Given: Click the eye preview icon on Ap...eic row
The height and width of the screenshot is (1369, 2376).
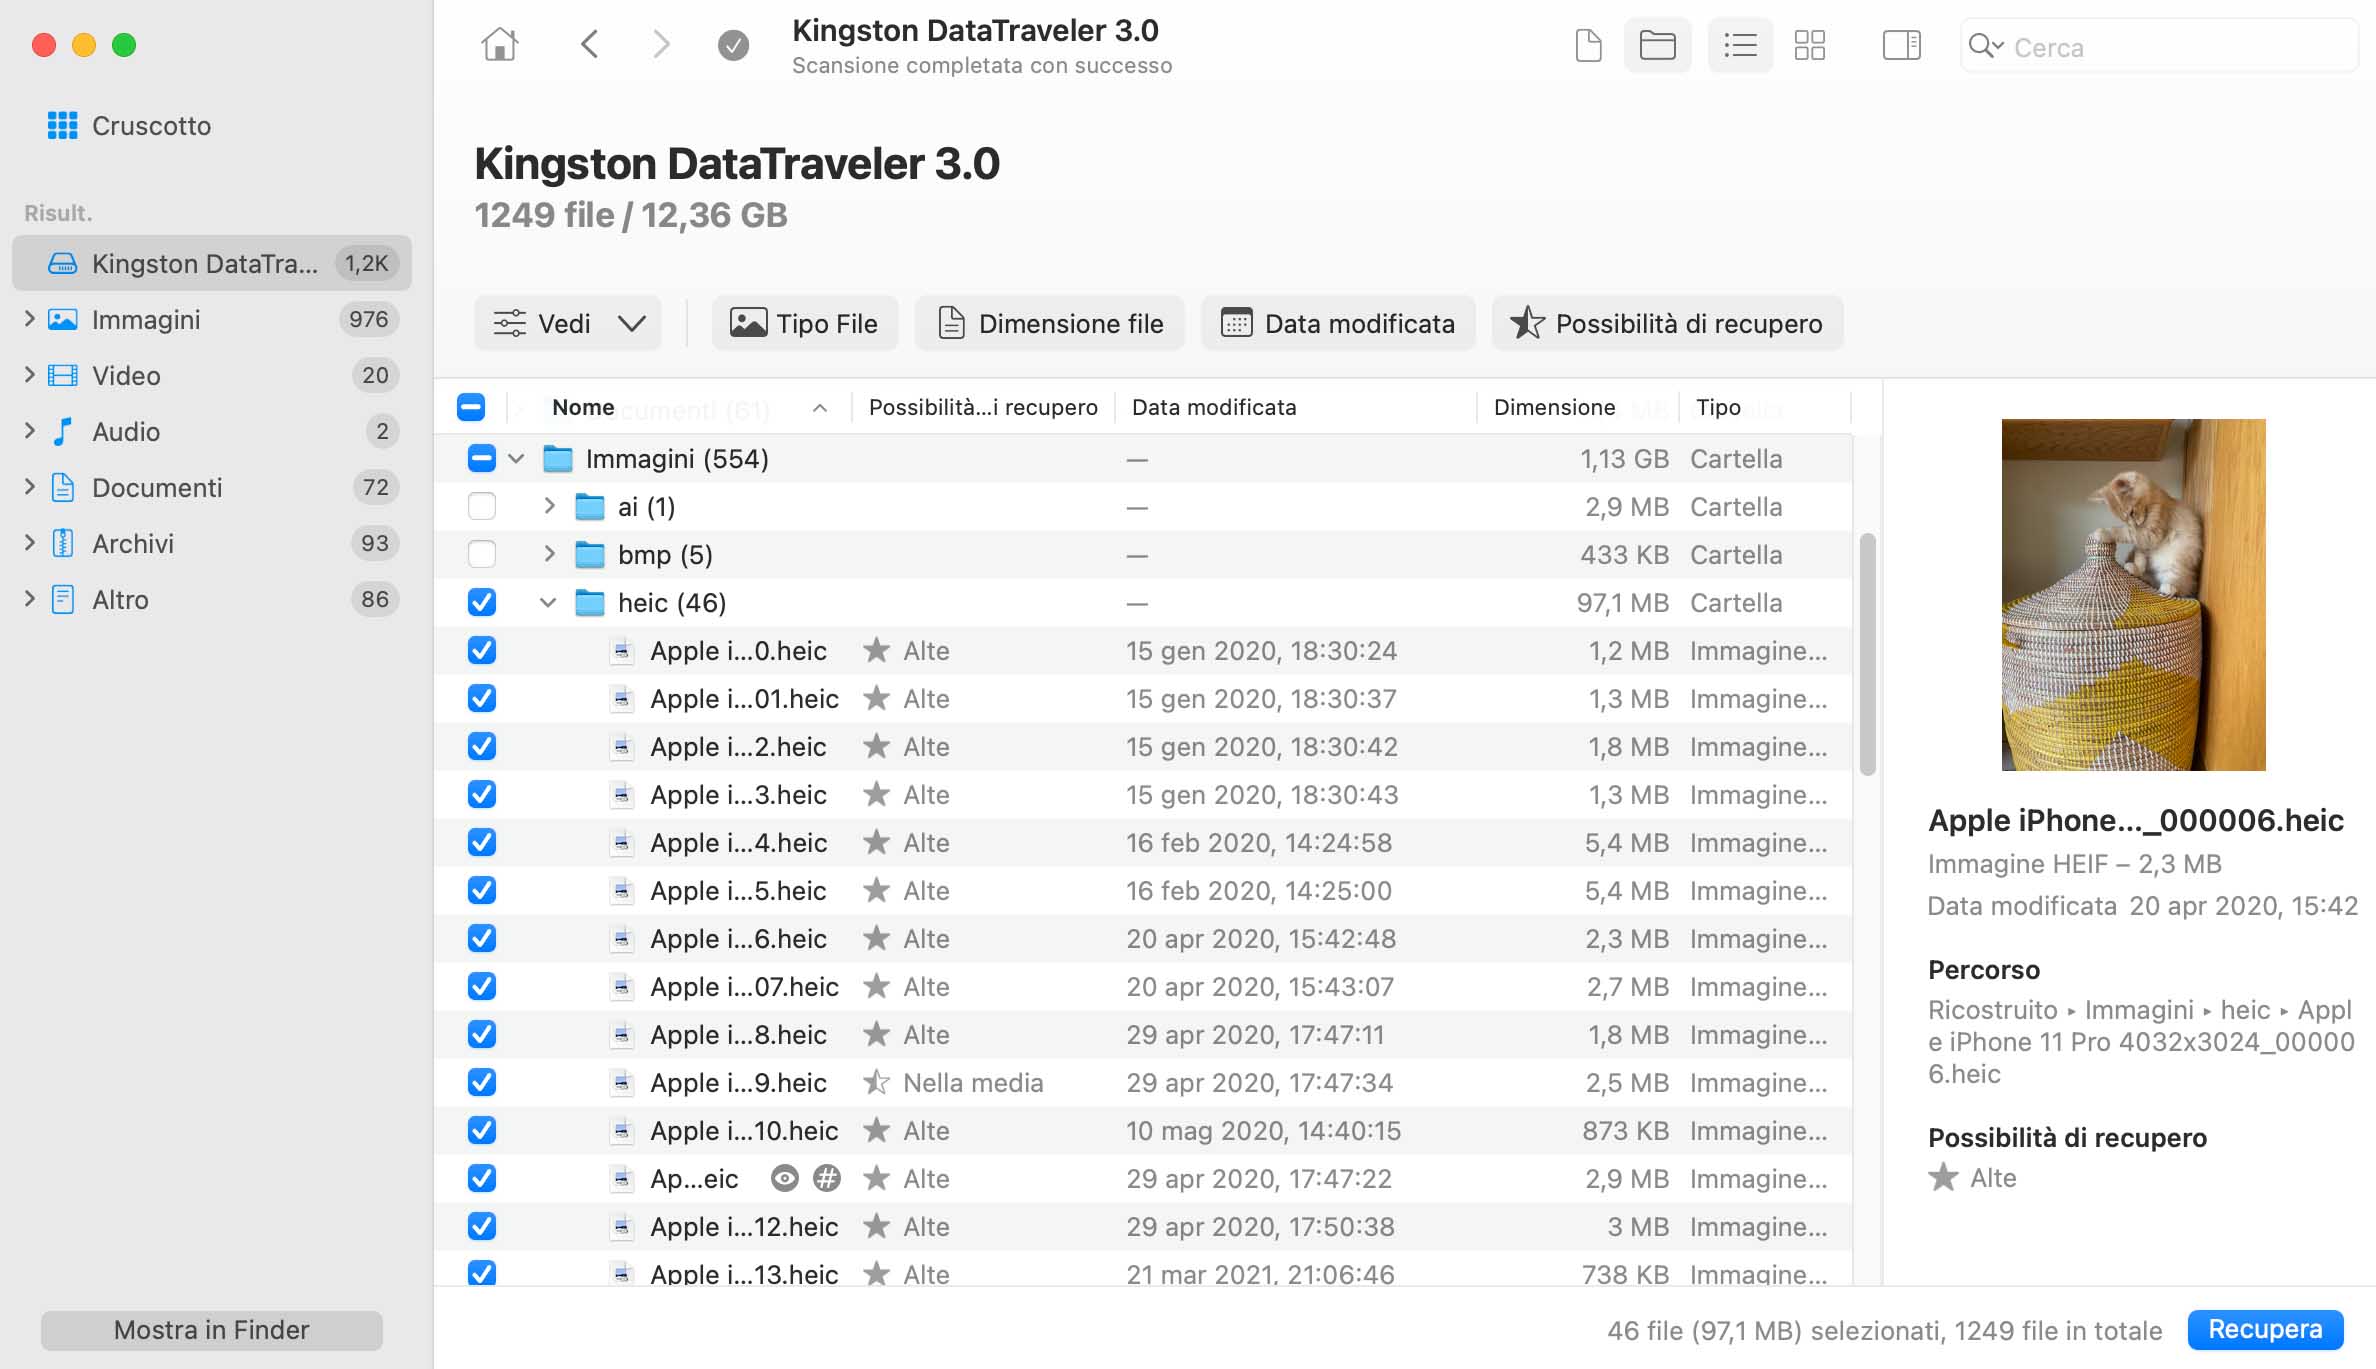Looking at the screenshot, I should click(785, 1179).
